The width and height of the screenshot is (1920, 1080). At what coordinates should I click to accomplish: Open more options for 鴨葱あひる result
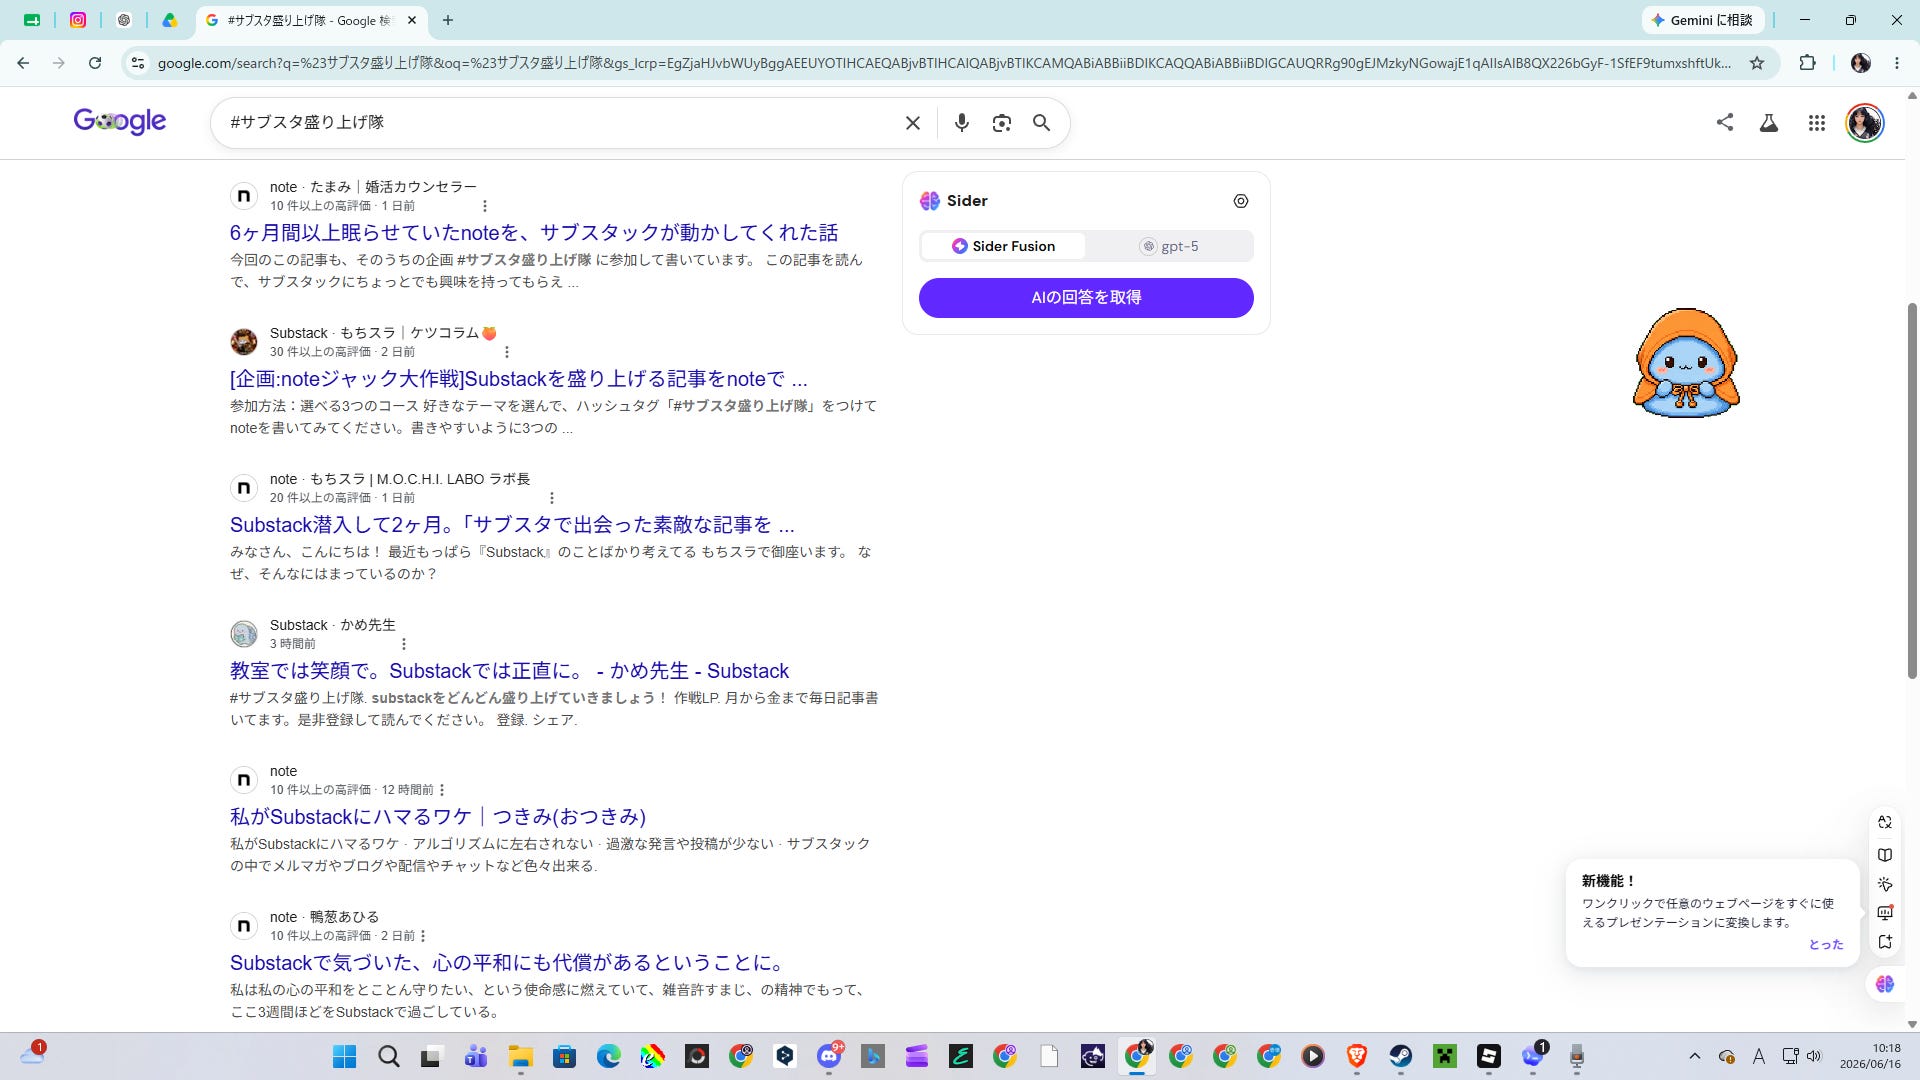423,936
